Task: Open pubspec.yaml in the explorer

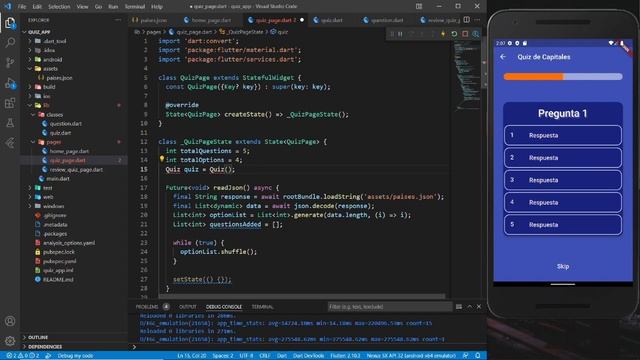Action: [x=60, y=261]
